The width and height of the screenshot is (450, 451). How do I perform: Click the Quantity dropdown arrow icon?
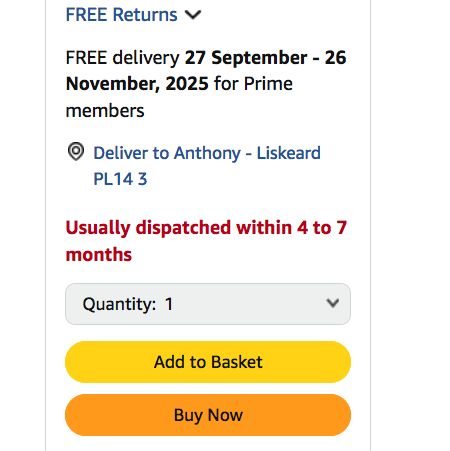[x=333, y=303]
